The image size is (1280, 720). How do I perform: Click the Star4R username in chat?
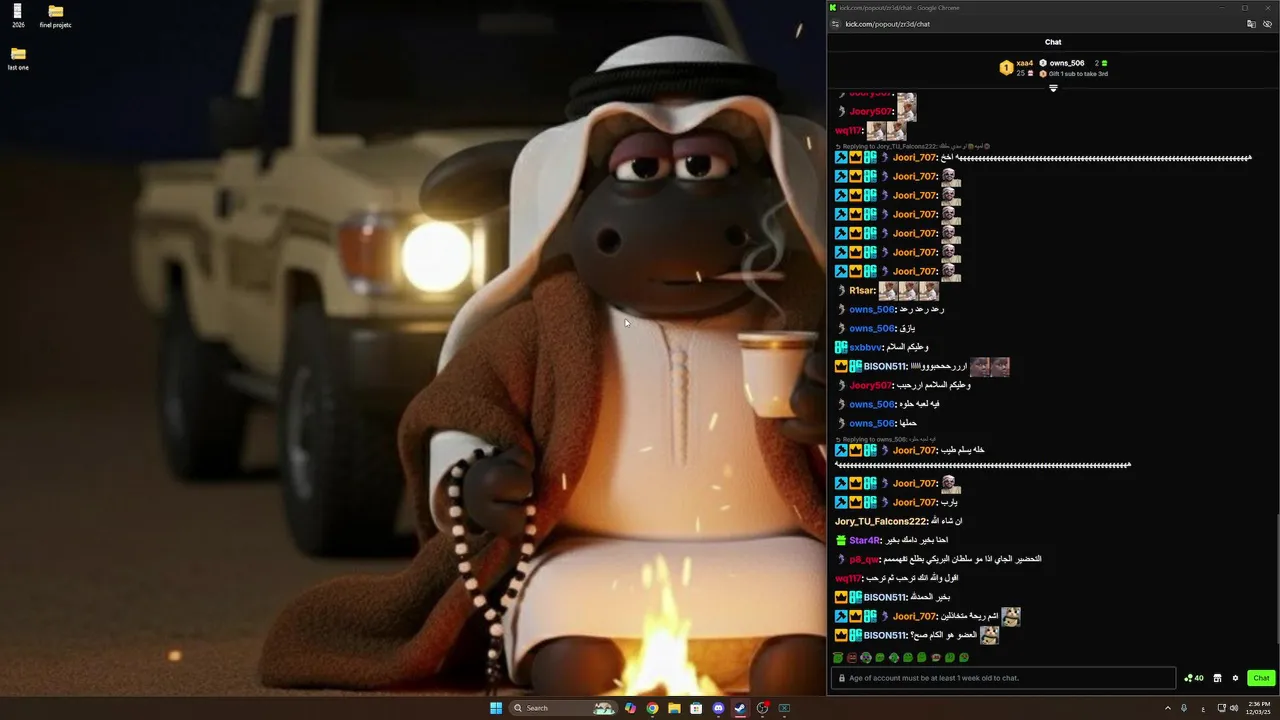[865, 541]
